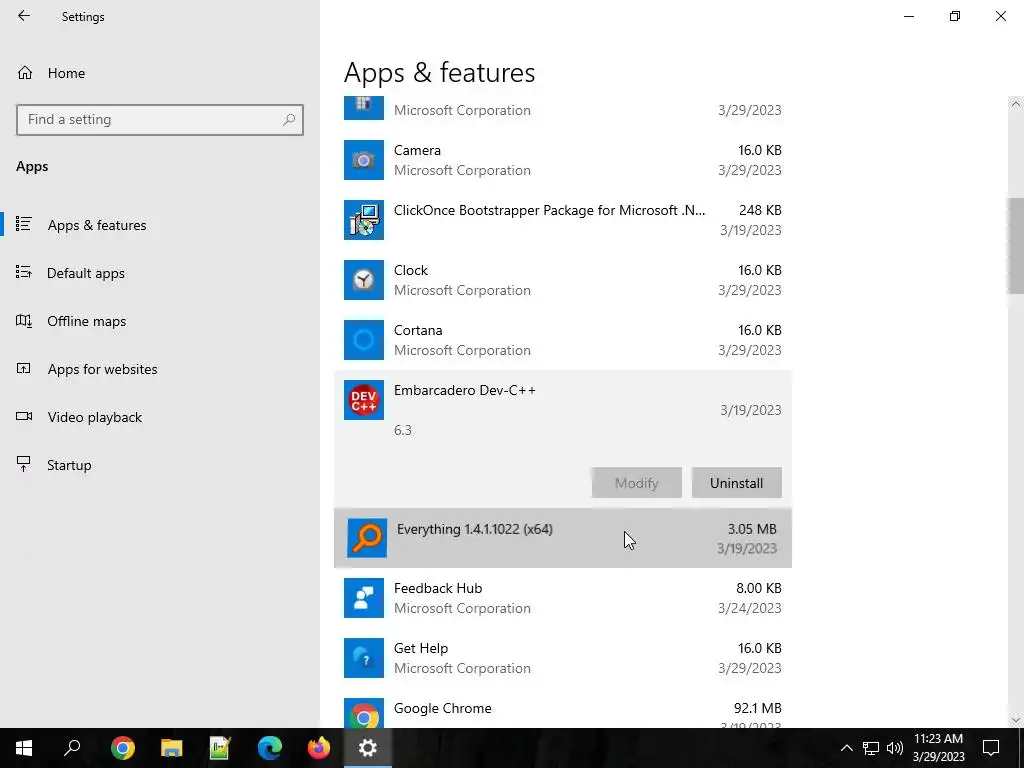This screenshot has width=1024, height=768.
Task: Click the Apps sidebar heading
Action: 32,167
